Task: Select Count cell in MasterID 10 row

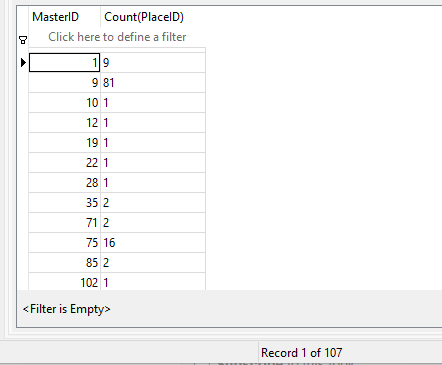Action: pyautogui.click(x=153, y=103)
